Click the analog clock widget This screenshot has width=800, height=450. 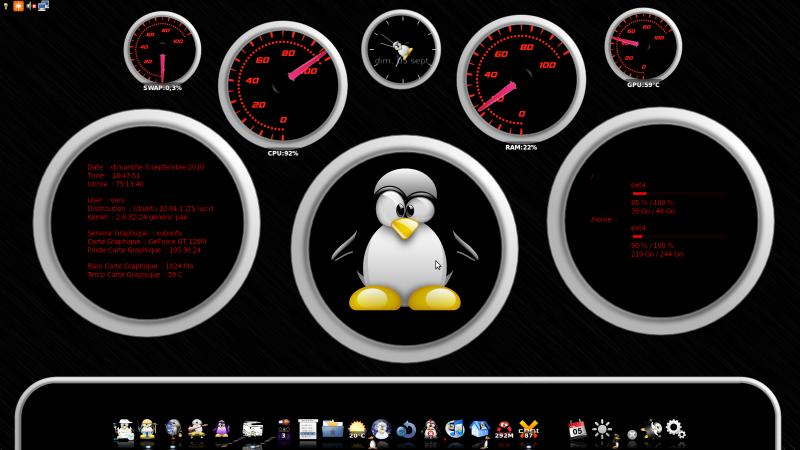click(x=401, y=49)
